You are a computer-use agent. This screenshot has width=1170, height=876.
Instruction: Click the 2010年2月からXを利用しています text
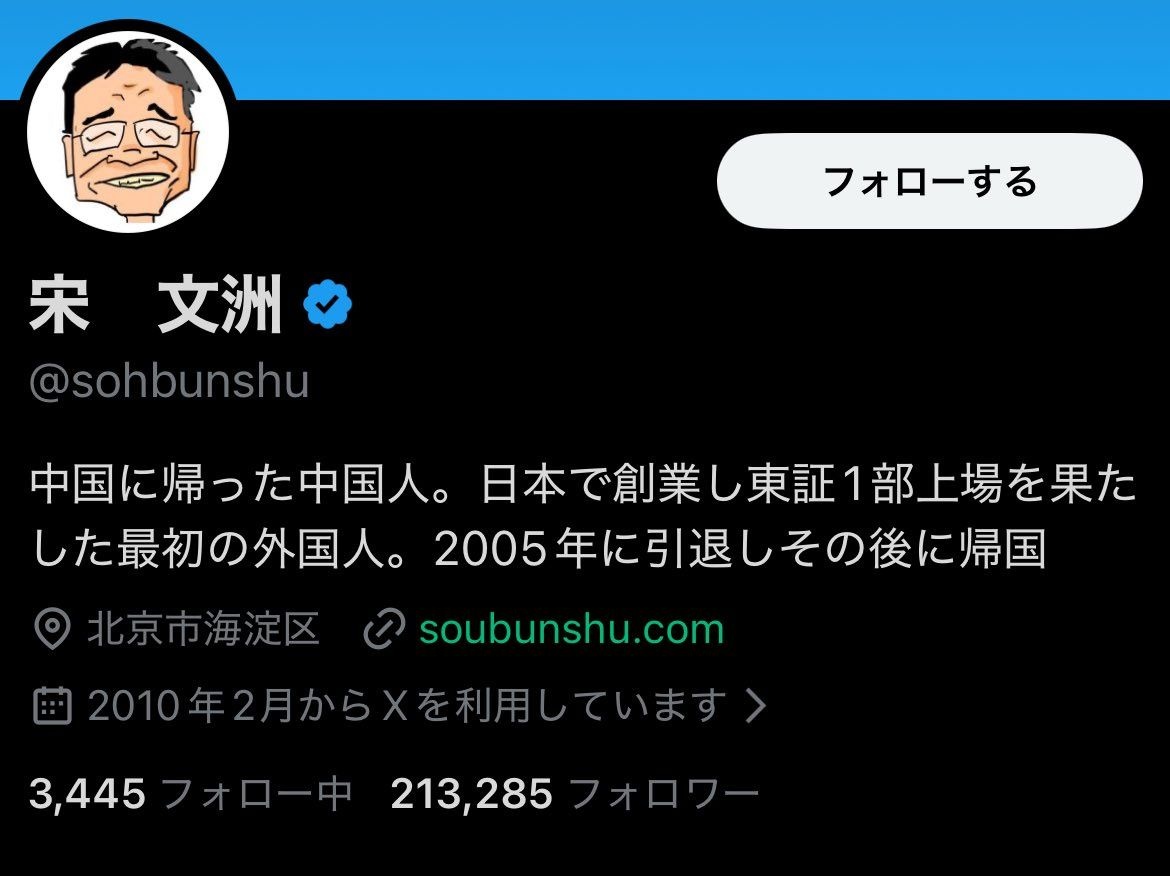pyautogui.click(x=407, y=705)
